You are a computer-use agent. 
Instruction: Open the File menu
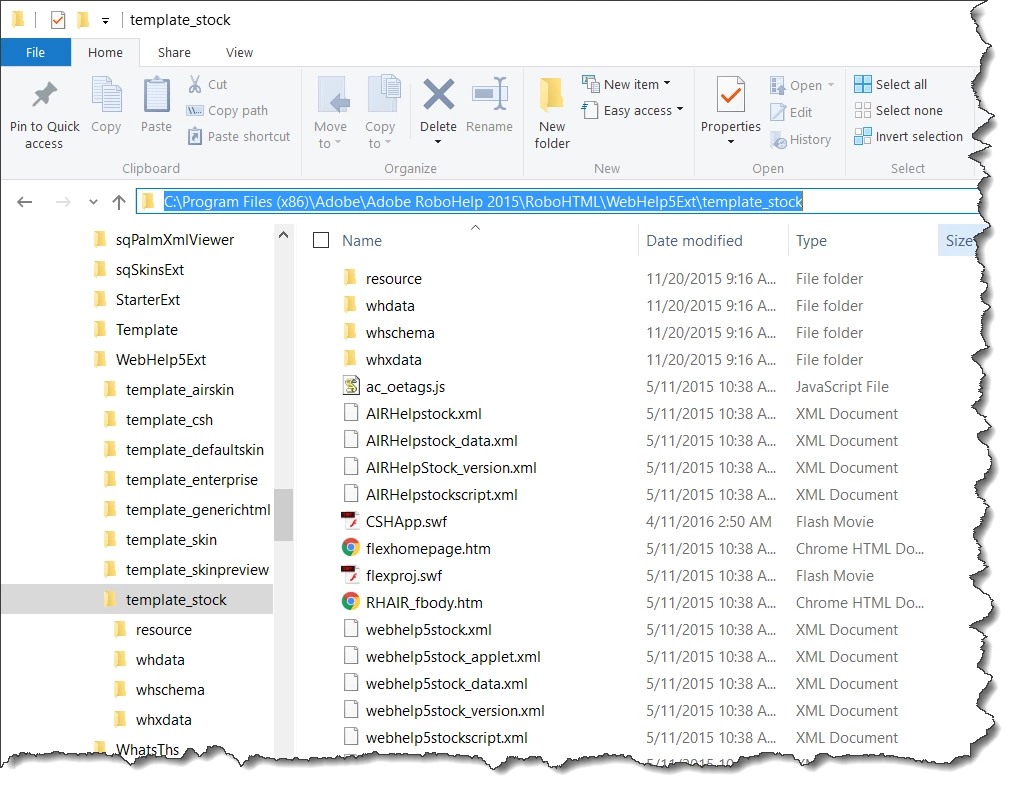(x=36, y=52)
